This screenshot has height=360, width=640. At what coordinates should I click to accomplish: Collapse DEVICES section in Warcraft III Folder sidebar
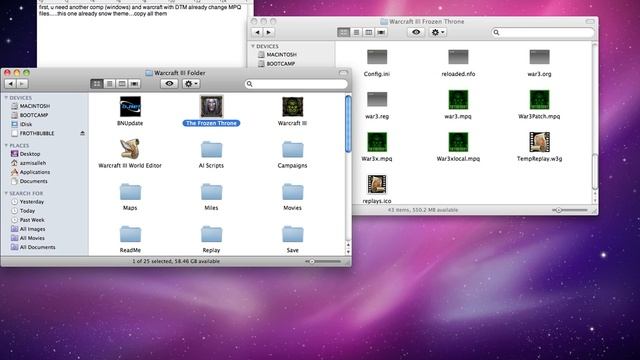pyautogui.click(x=6, y=98)
